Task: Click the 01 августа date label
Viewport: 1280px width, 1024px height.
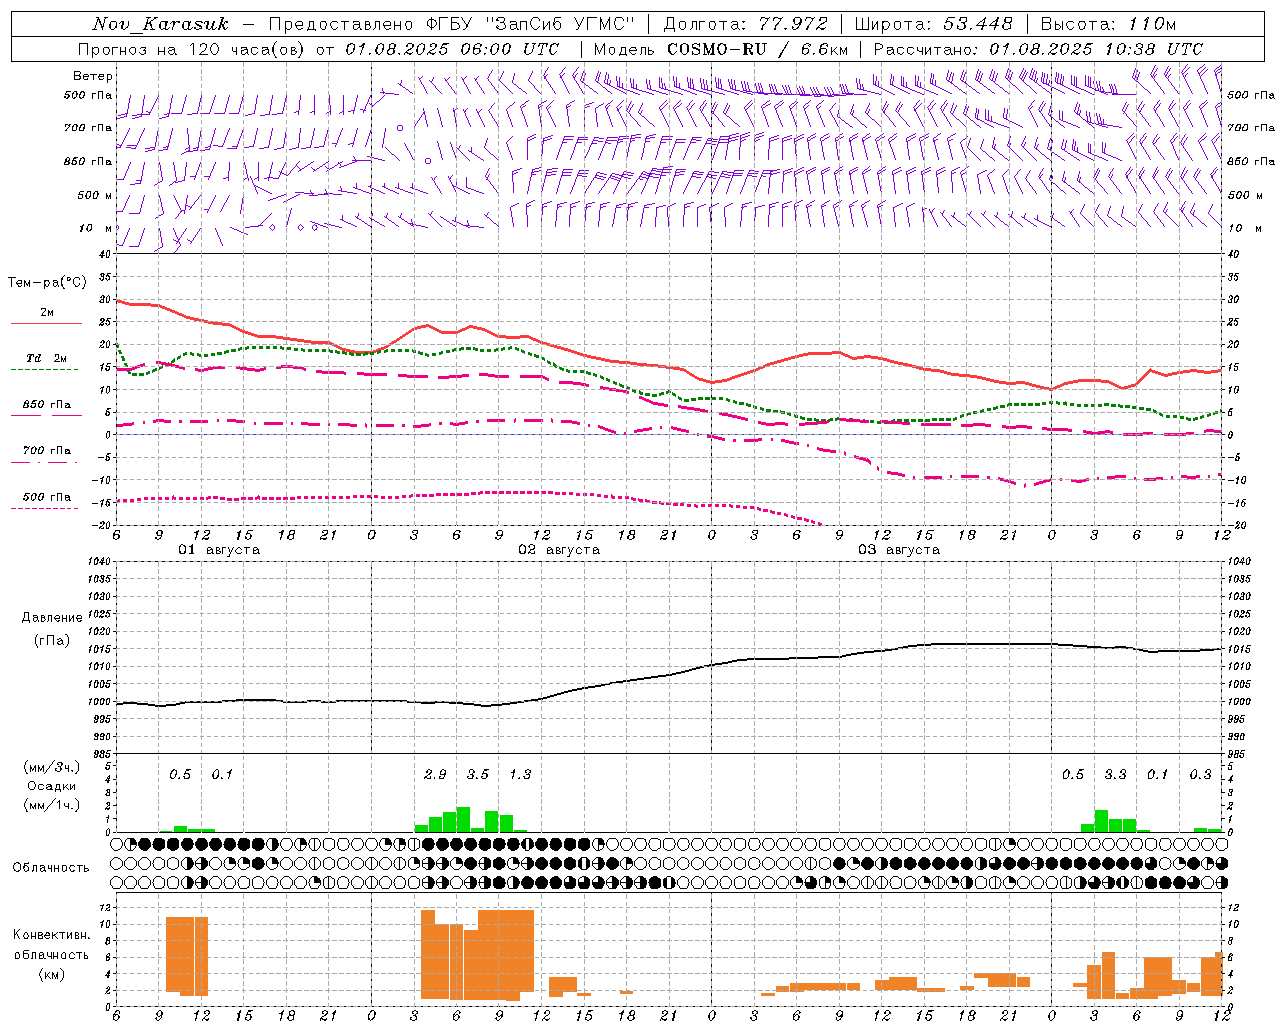Action: [219, 550]
